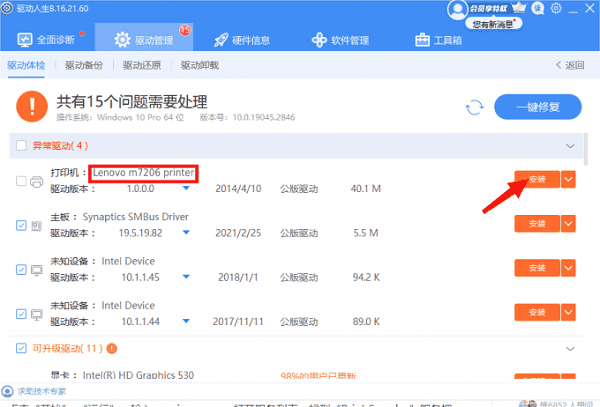
Task: Switch to the 驱动卸载 sub-tab
Action: point(199,66)
